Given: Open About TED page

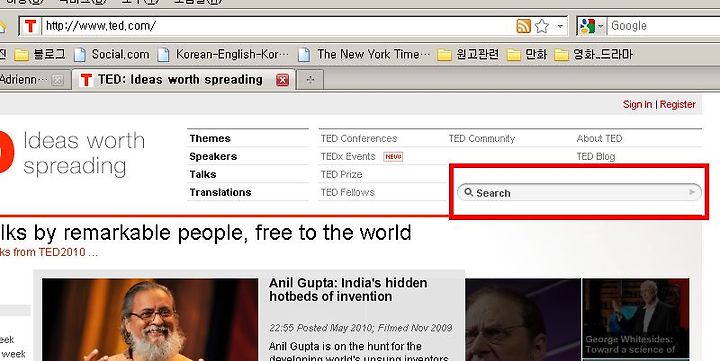Looking at the screenshot, I should [x=599, y=139].
